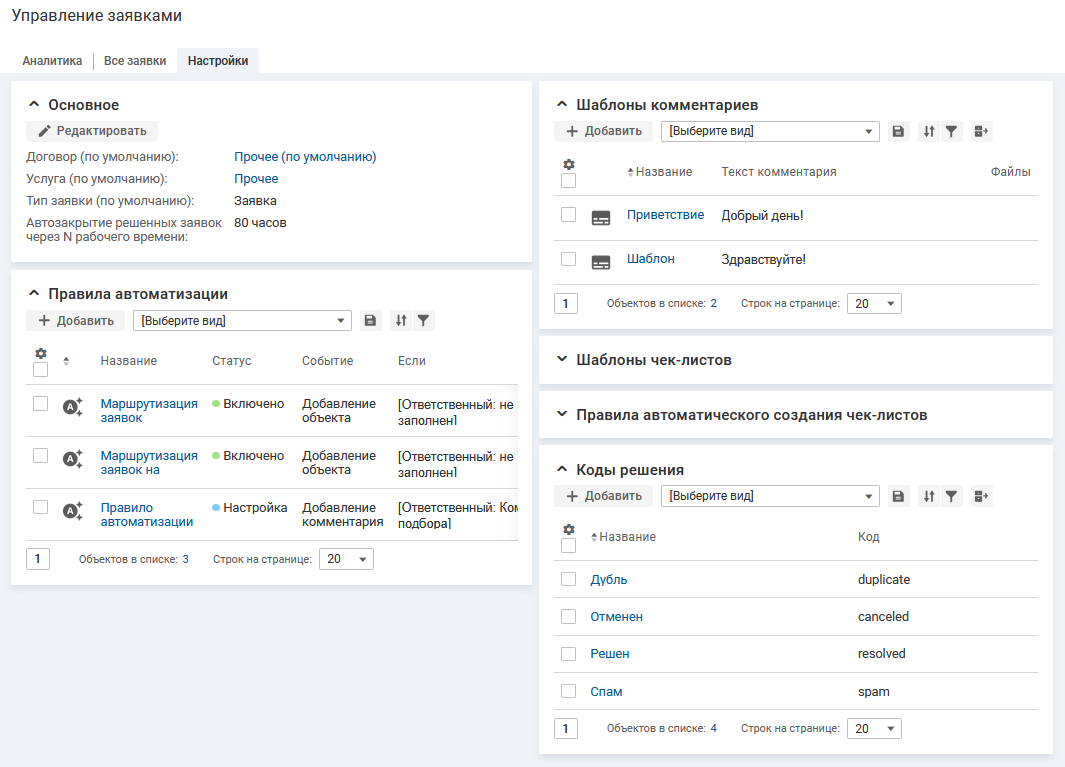
Task: Open view dropdown in Правила автоматизации
Action: 242,321
